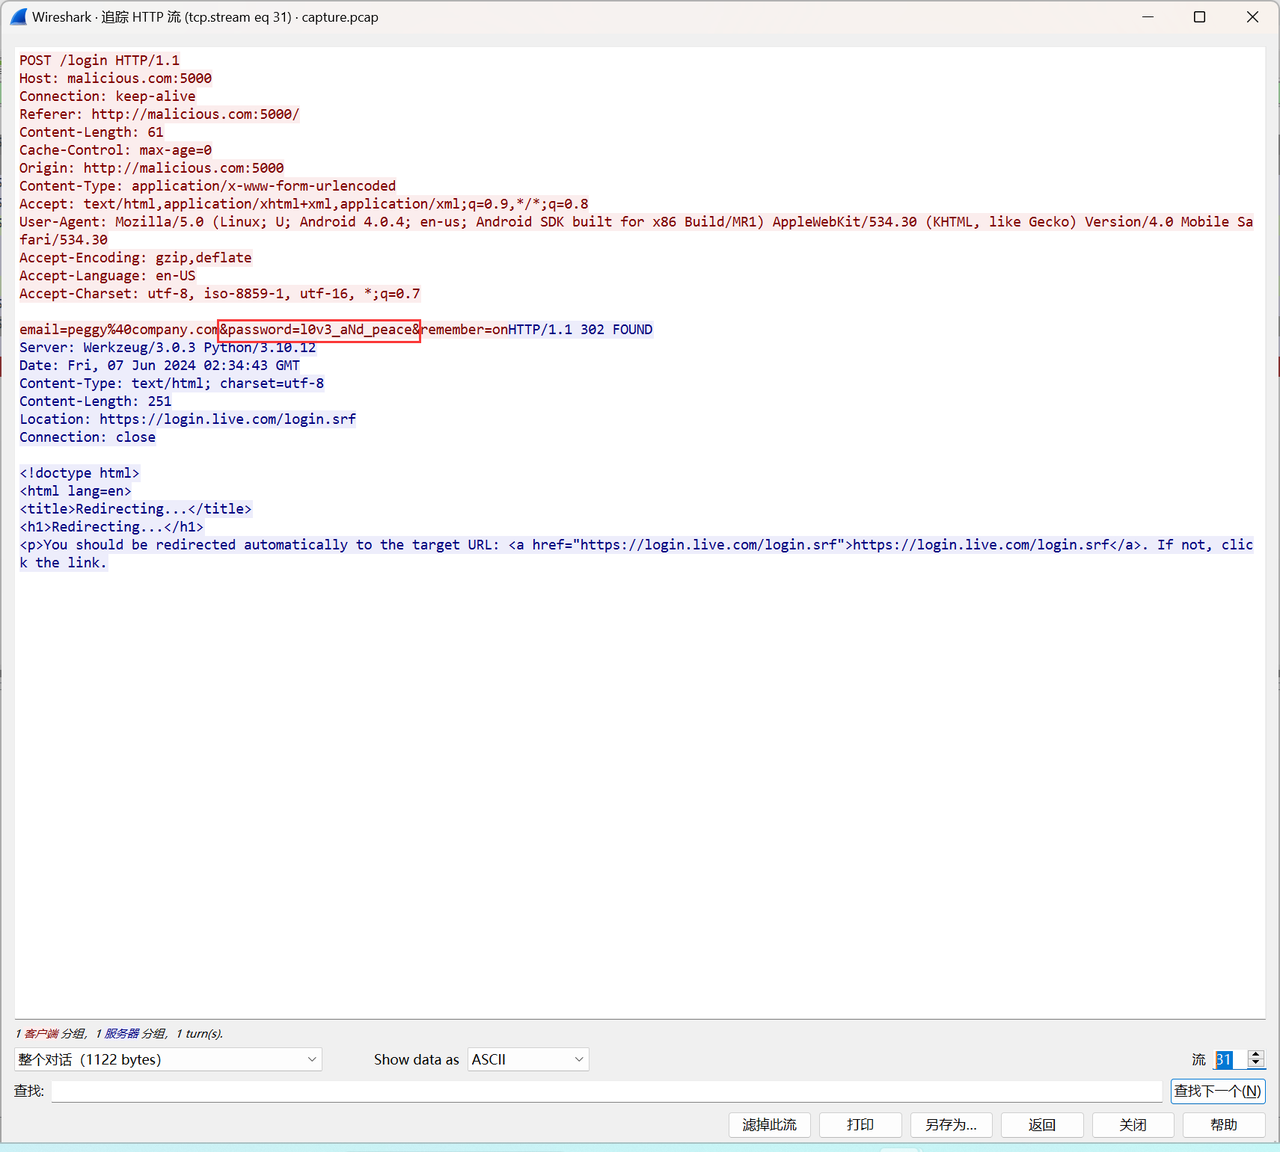This screenshot has height=1152, width=1280.
Task: Click the Server: Werkzeug response header line
Action: (167, 348)
